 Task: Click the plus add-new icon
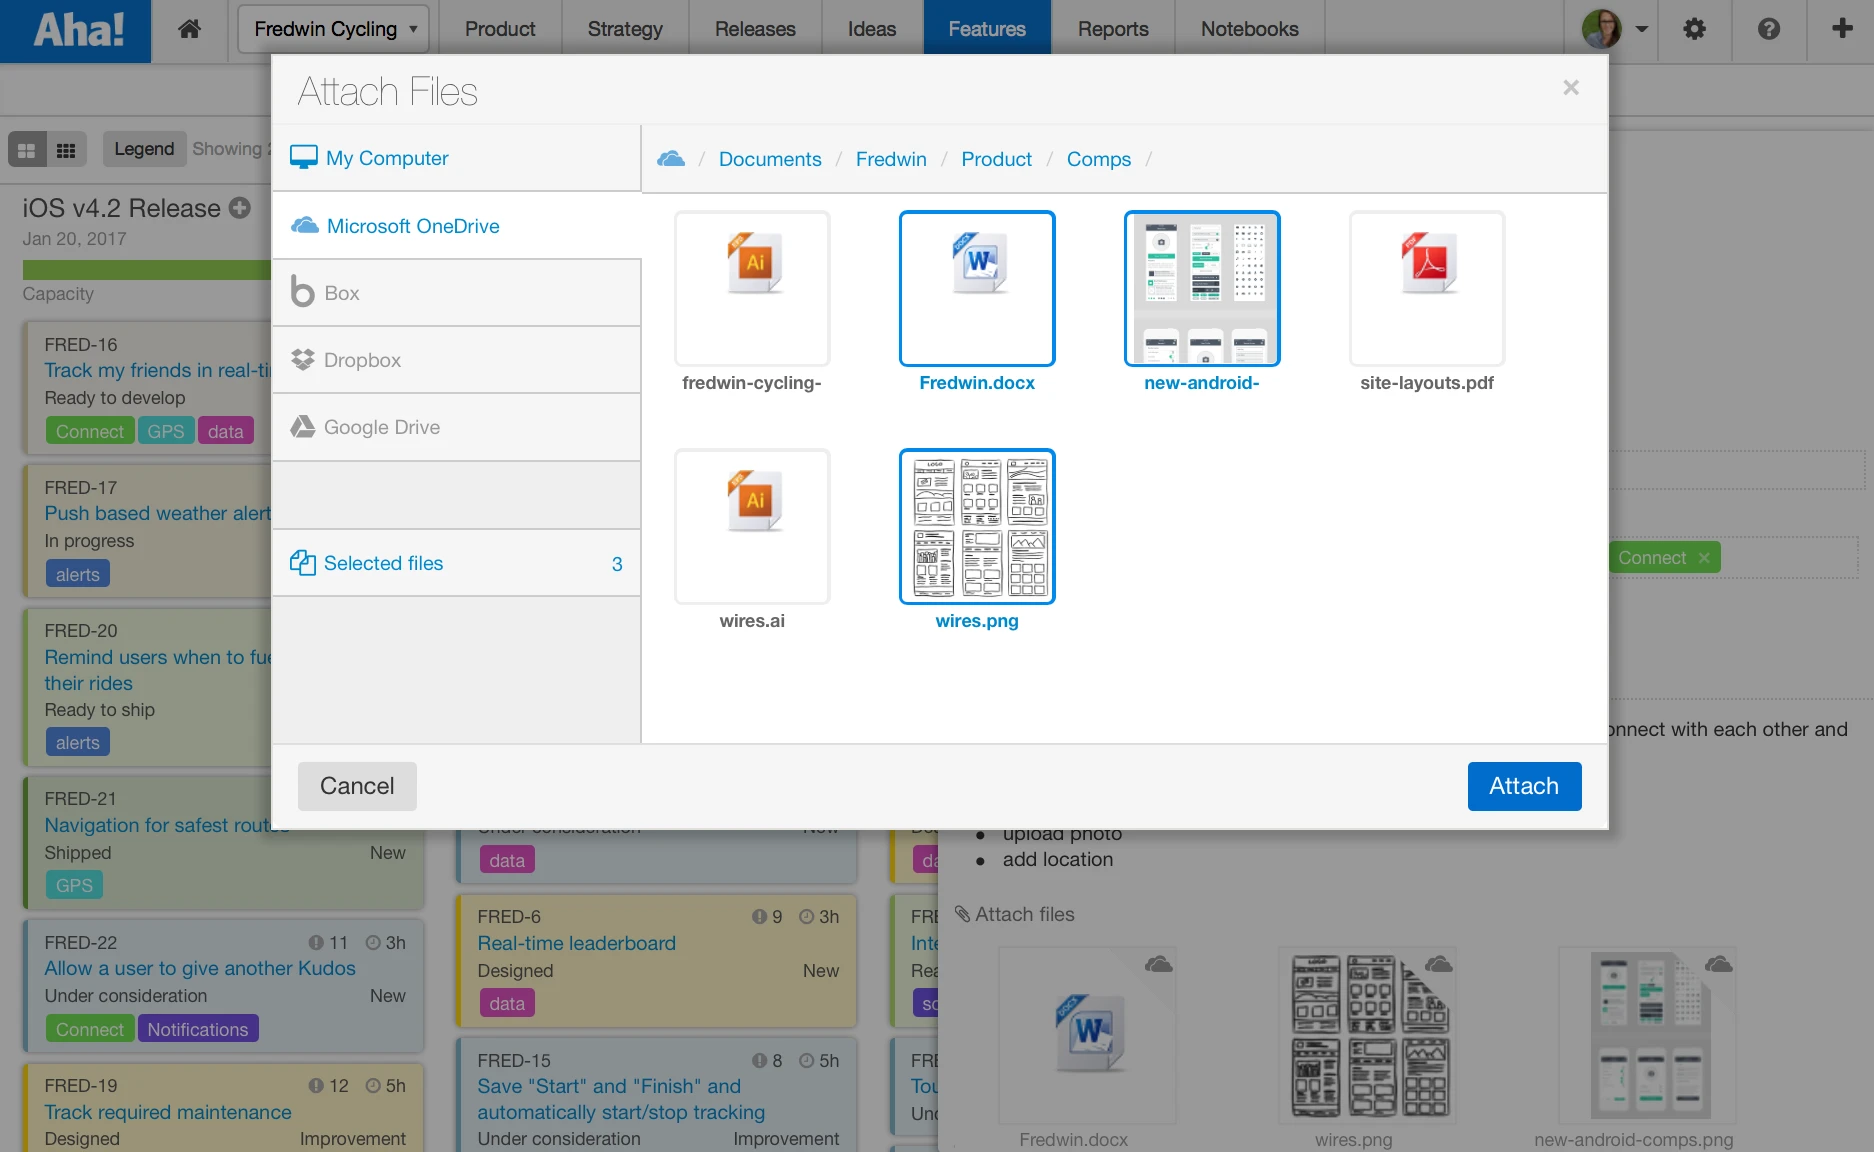1842,28
